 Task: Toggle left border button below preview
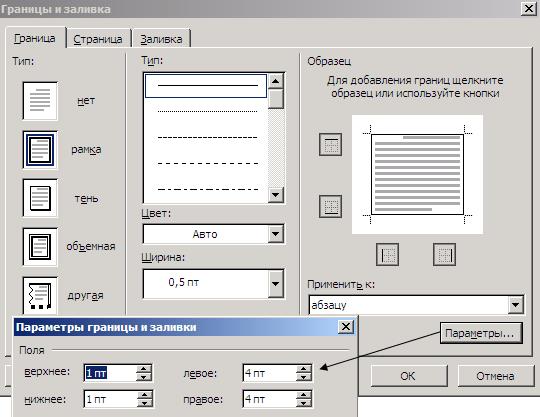click(387, 254)
